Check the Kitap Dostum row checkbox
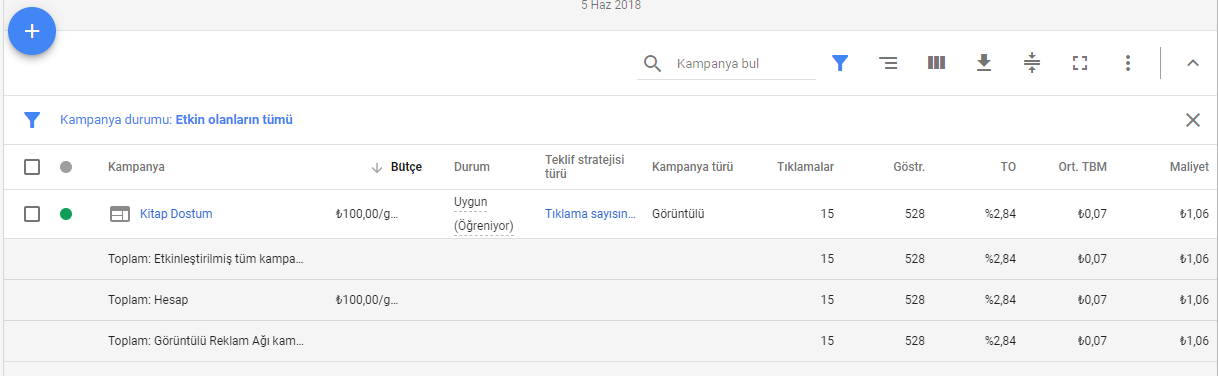This screenshot has height=376, width=1218. [x=32, y=214]
